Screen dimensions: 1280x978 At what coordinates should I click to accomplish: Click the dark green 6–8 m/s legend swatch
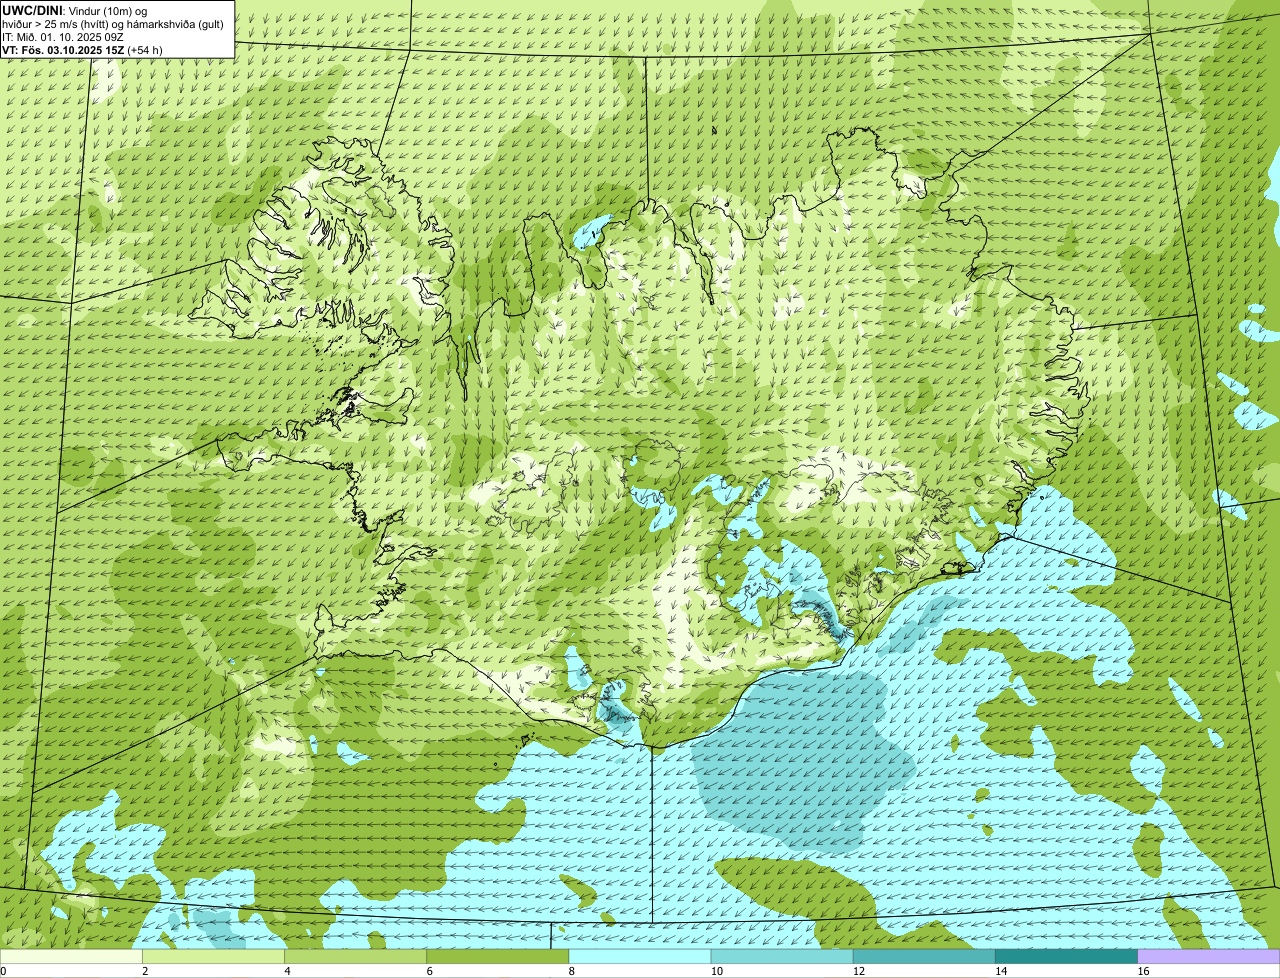pyautogui.click(x=498, y=957)
